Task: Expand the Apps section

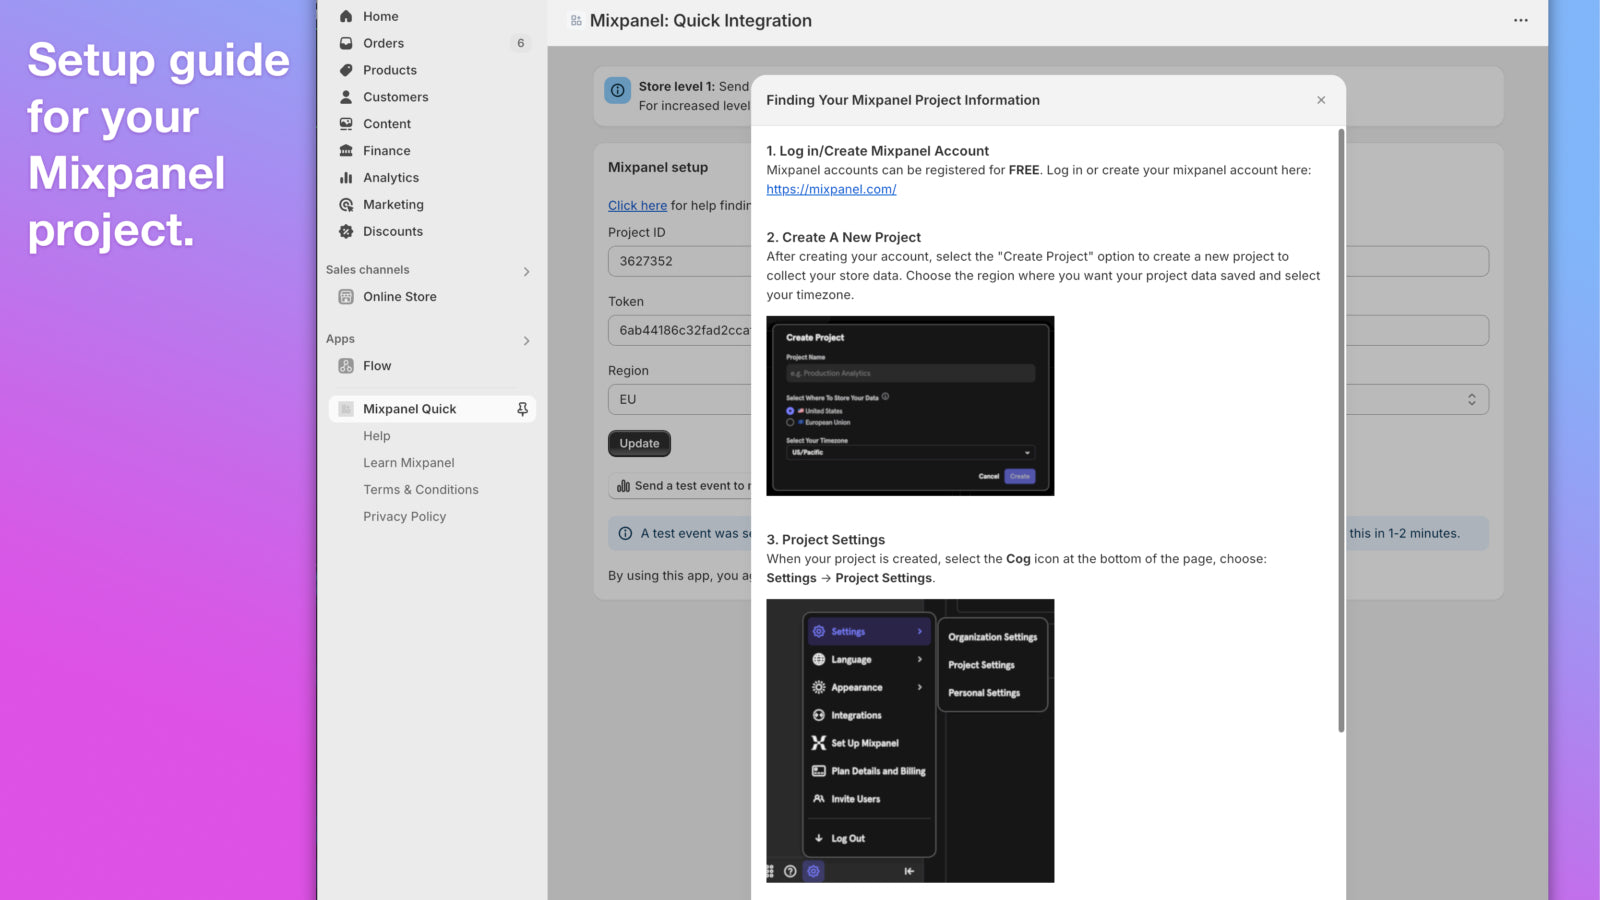Action: [526, 340]
